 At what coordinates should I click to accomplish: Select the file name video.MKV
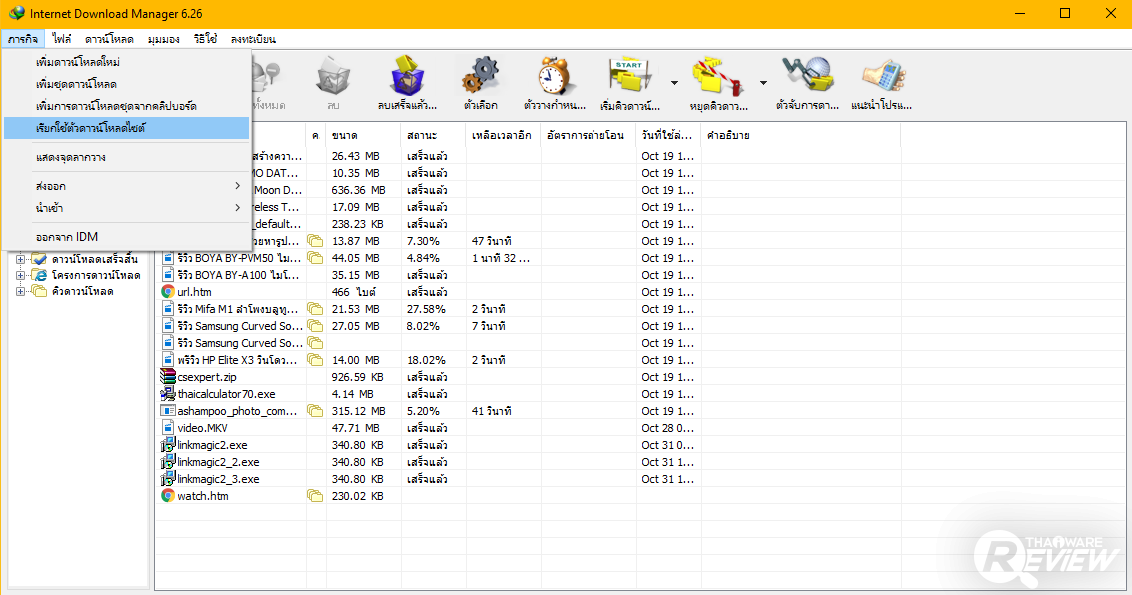click(202, 428)
